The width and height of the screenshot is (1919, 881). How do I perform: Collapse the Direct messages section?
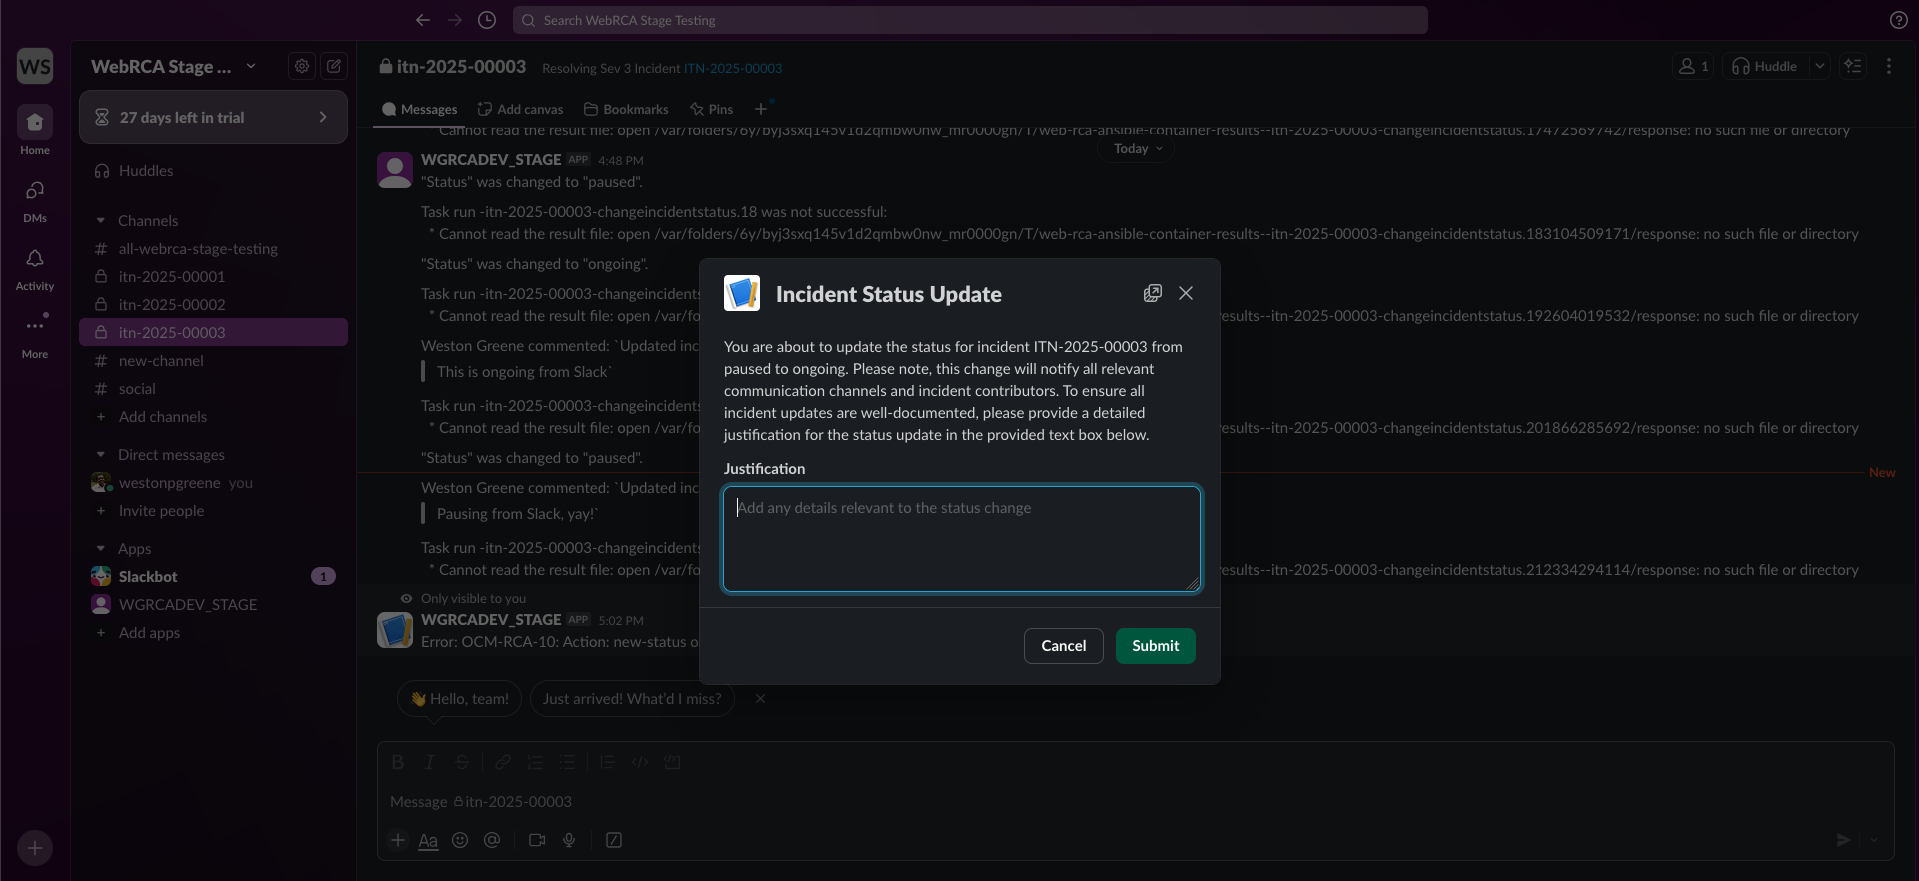pyautogui.click(x=101, y=454)
